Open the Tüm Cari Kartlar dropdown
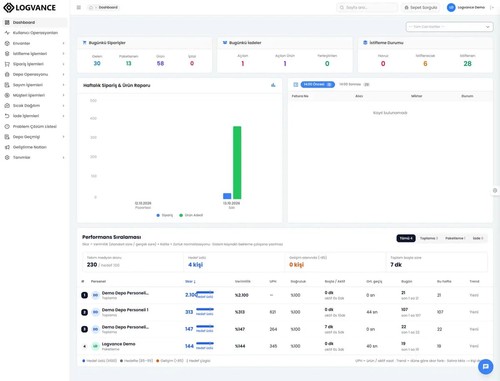The height and width of the screenshot is (381, 500). click(449, 27)
